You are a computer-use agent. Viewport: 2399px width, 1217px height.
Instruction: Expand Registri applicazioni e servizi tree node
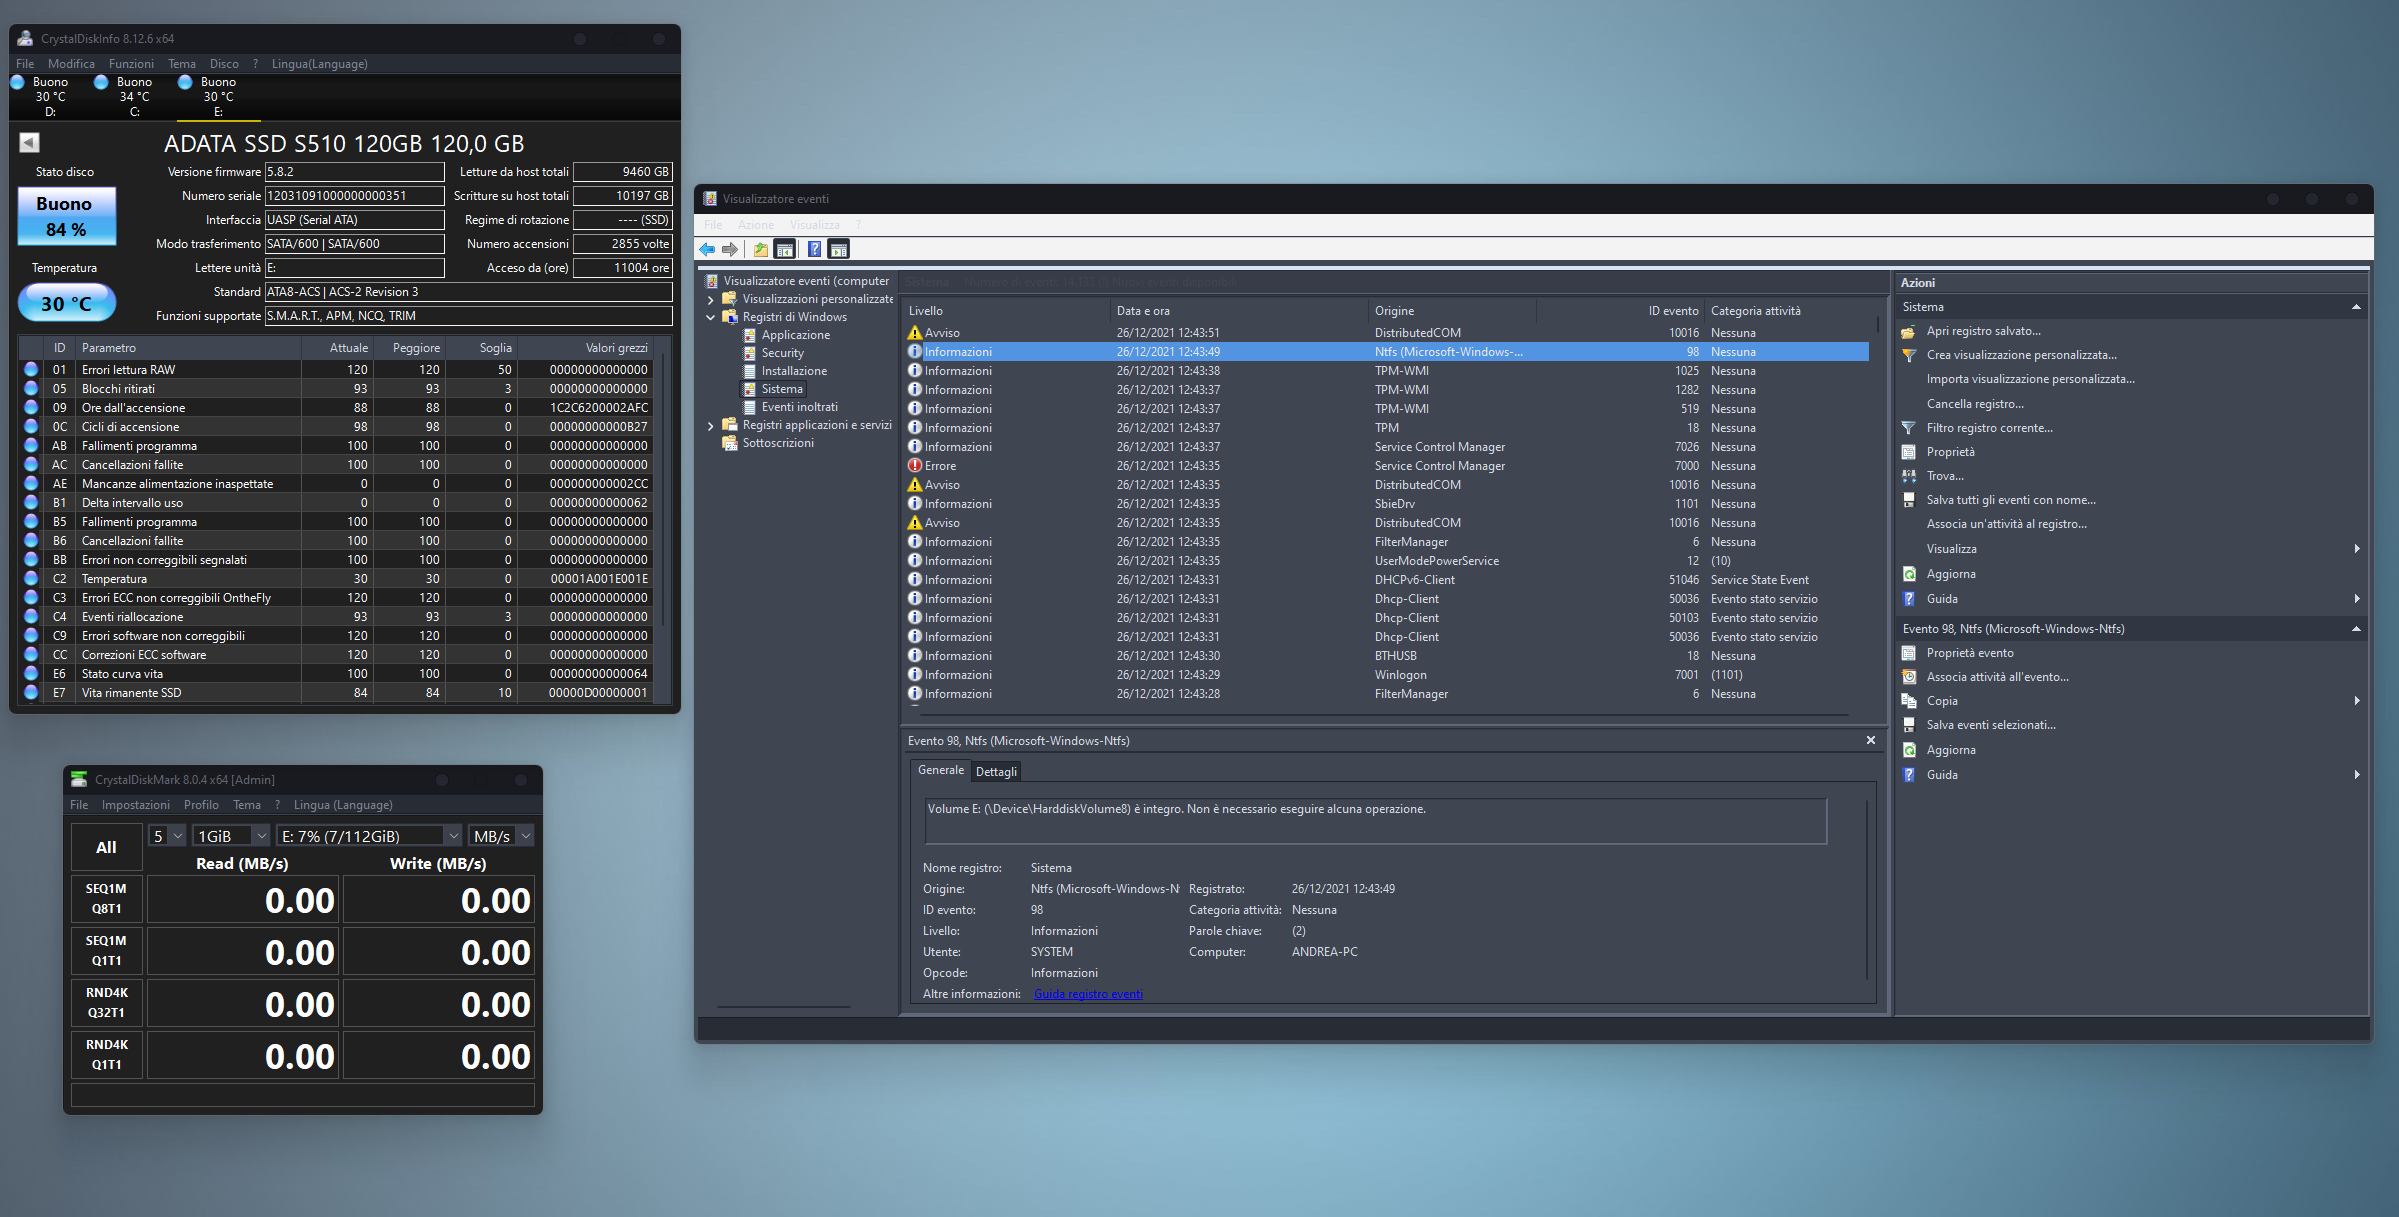click(711, 426)
